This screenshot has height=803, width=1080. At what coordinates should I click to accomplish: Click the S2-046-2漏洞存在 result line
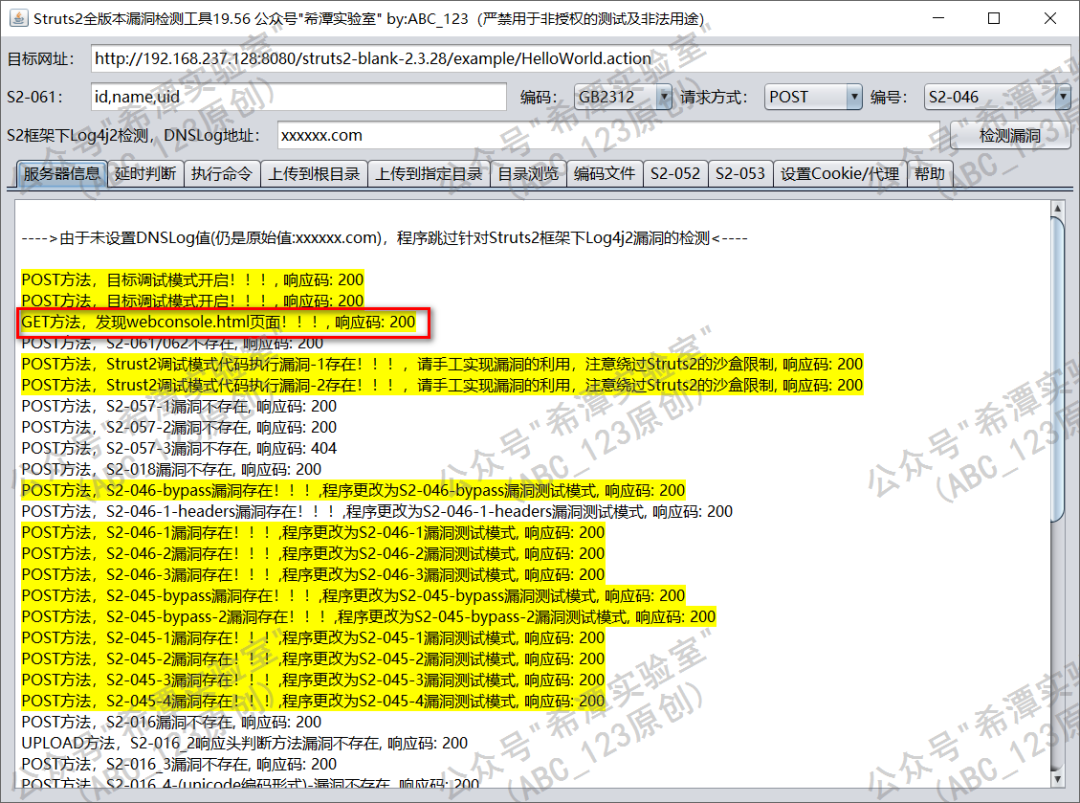click(313, 554)
